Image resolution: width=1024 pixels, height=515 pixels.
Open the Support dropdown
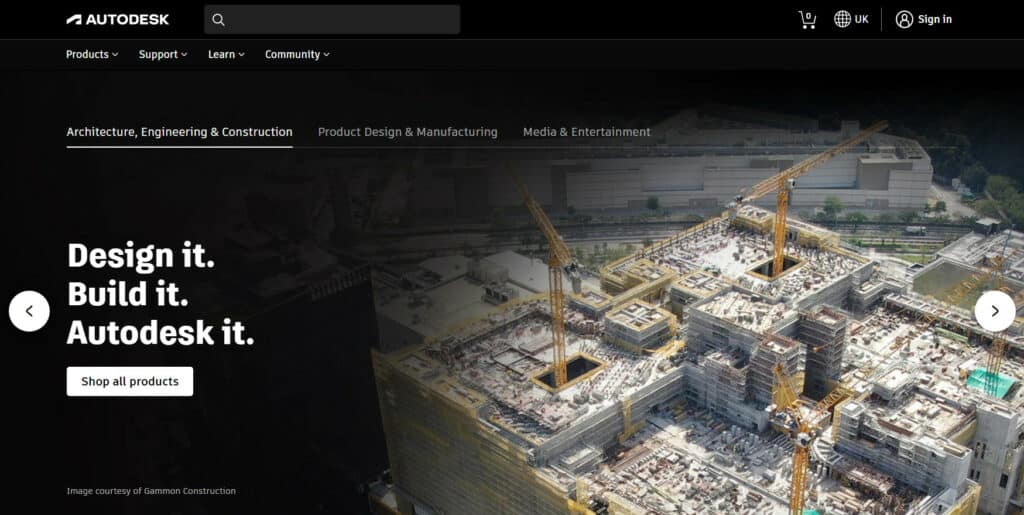coord(163,54)
